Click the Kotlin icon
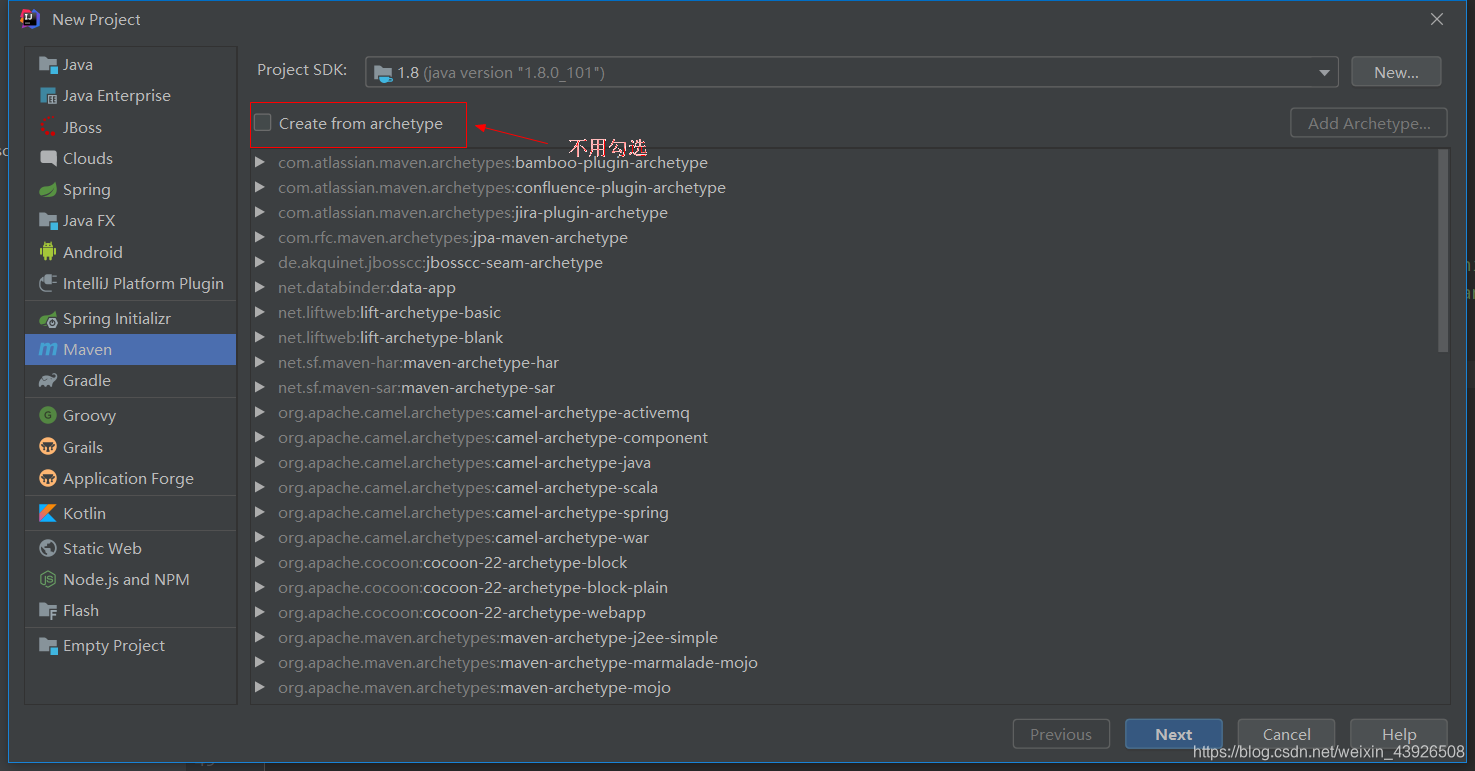 point(48,513)
